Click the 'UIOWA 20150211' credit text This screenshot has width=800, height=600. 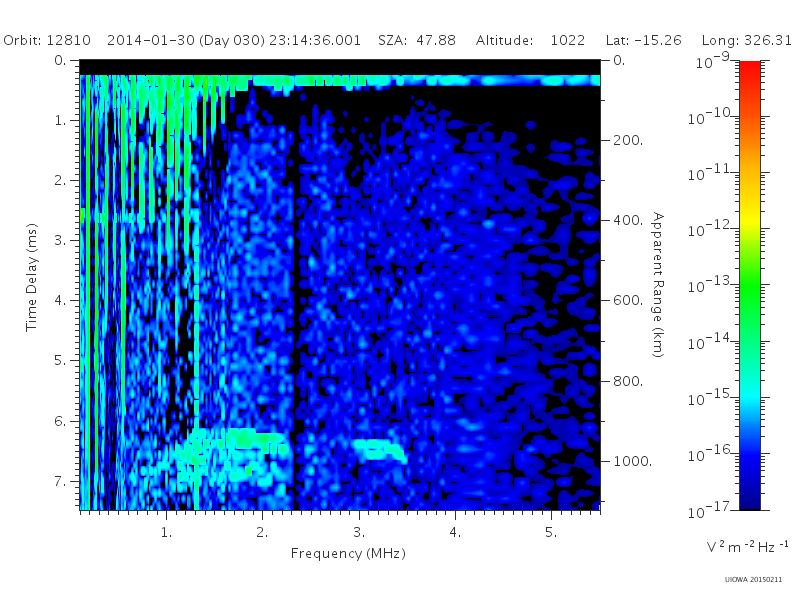pos(753,580)
